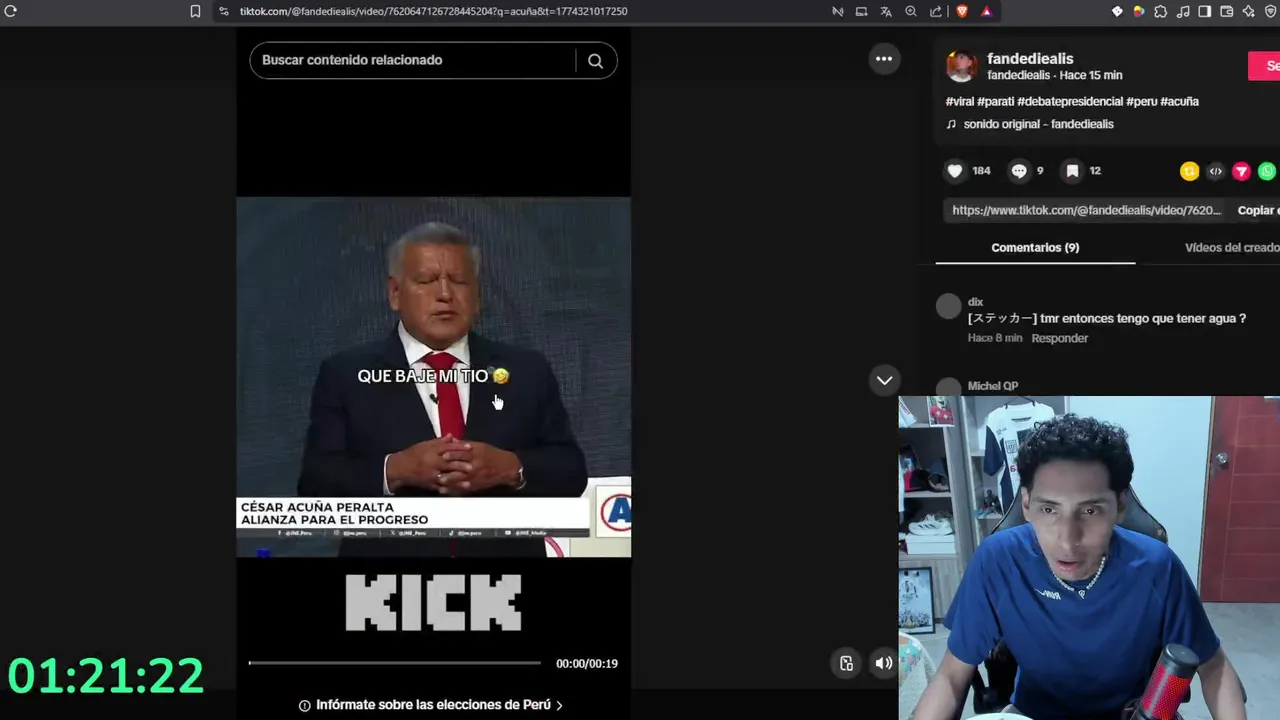The height and width of the screenshot is (720, 1280).
Task: Bookmark this page via address bar icon
Action: point(195,11)
